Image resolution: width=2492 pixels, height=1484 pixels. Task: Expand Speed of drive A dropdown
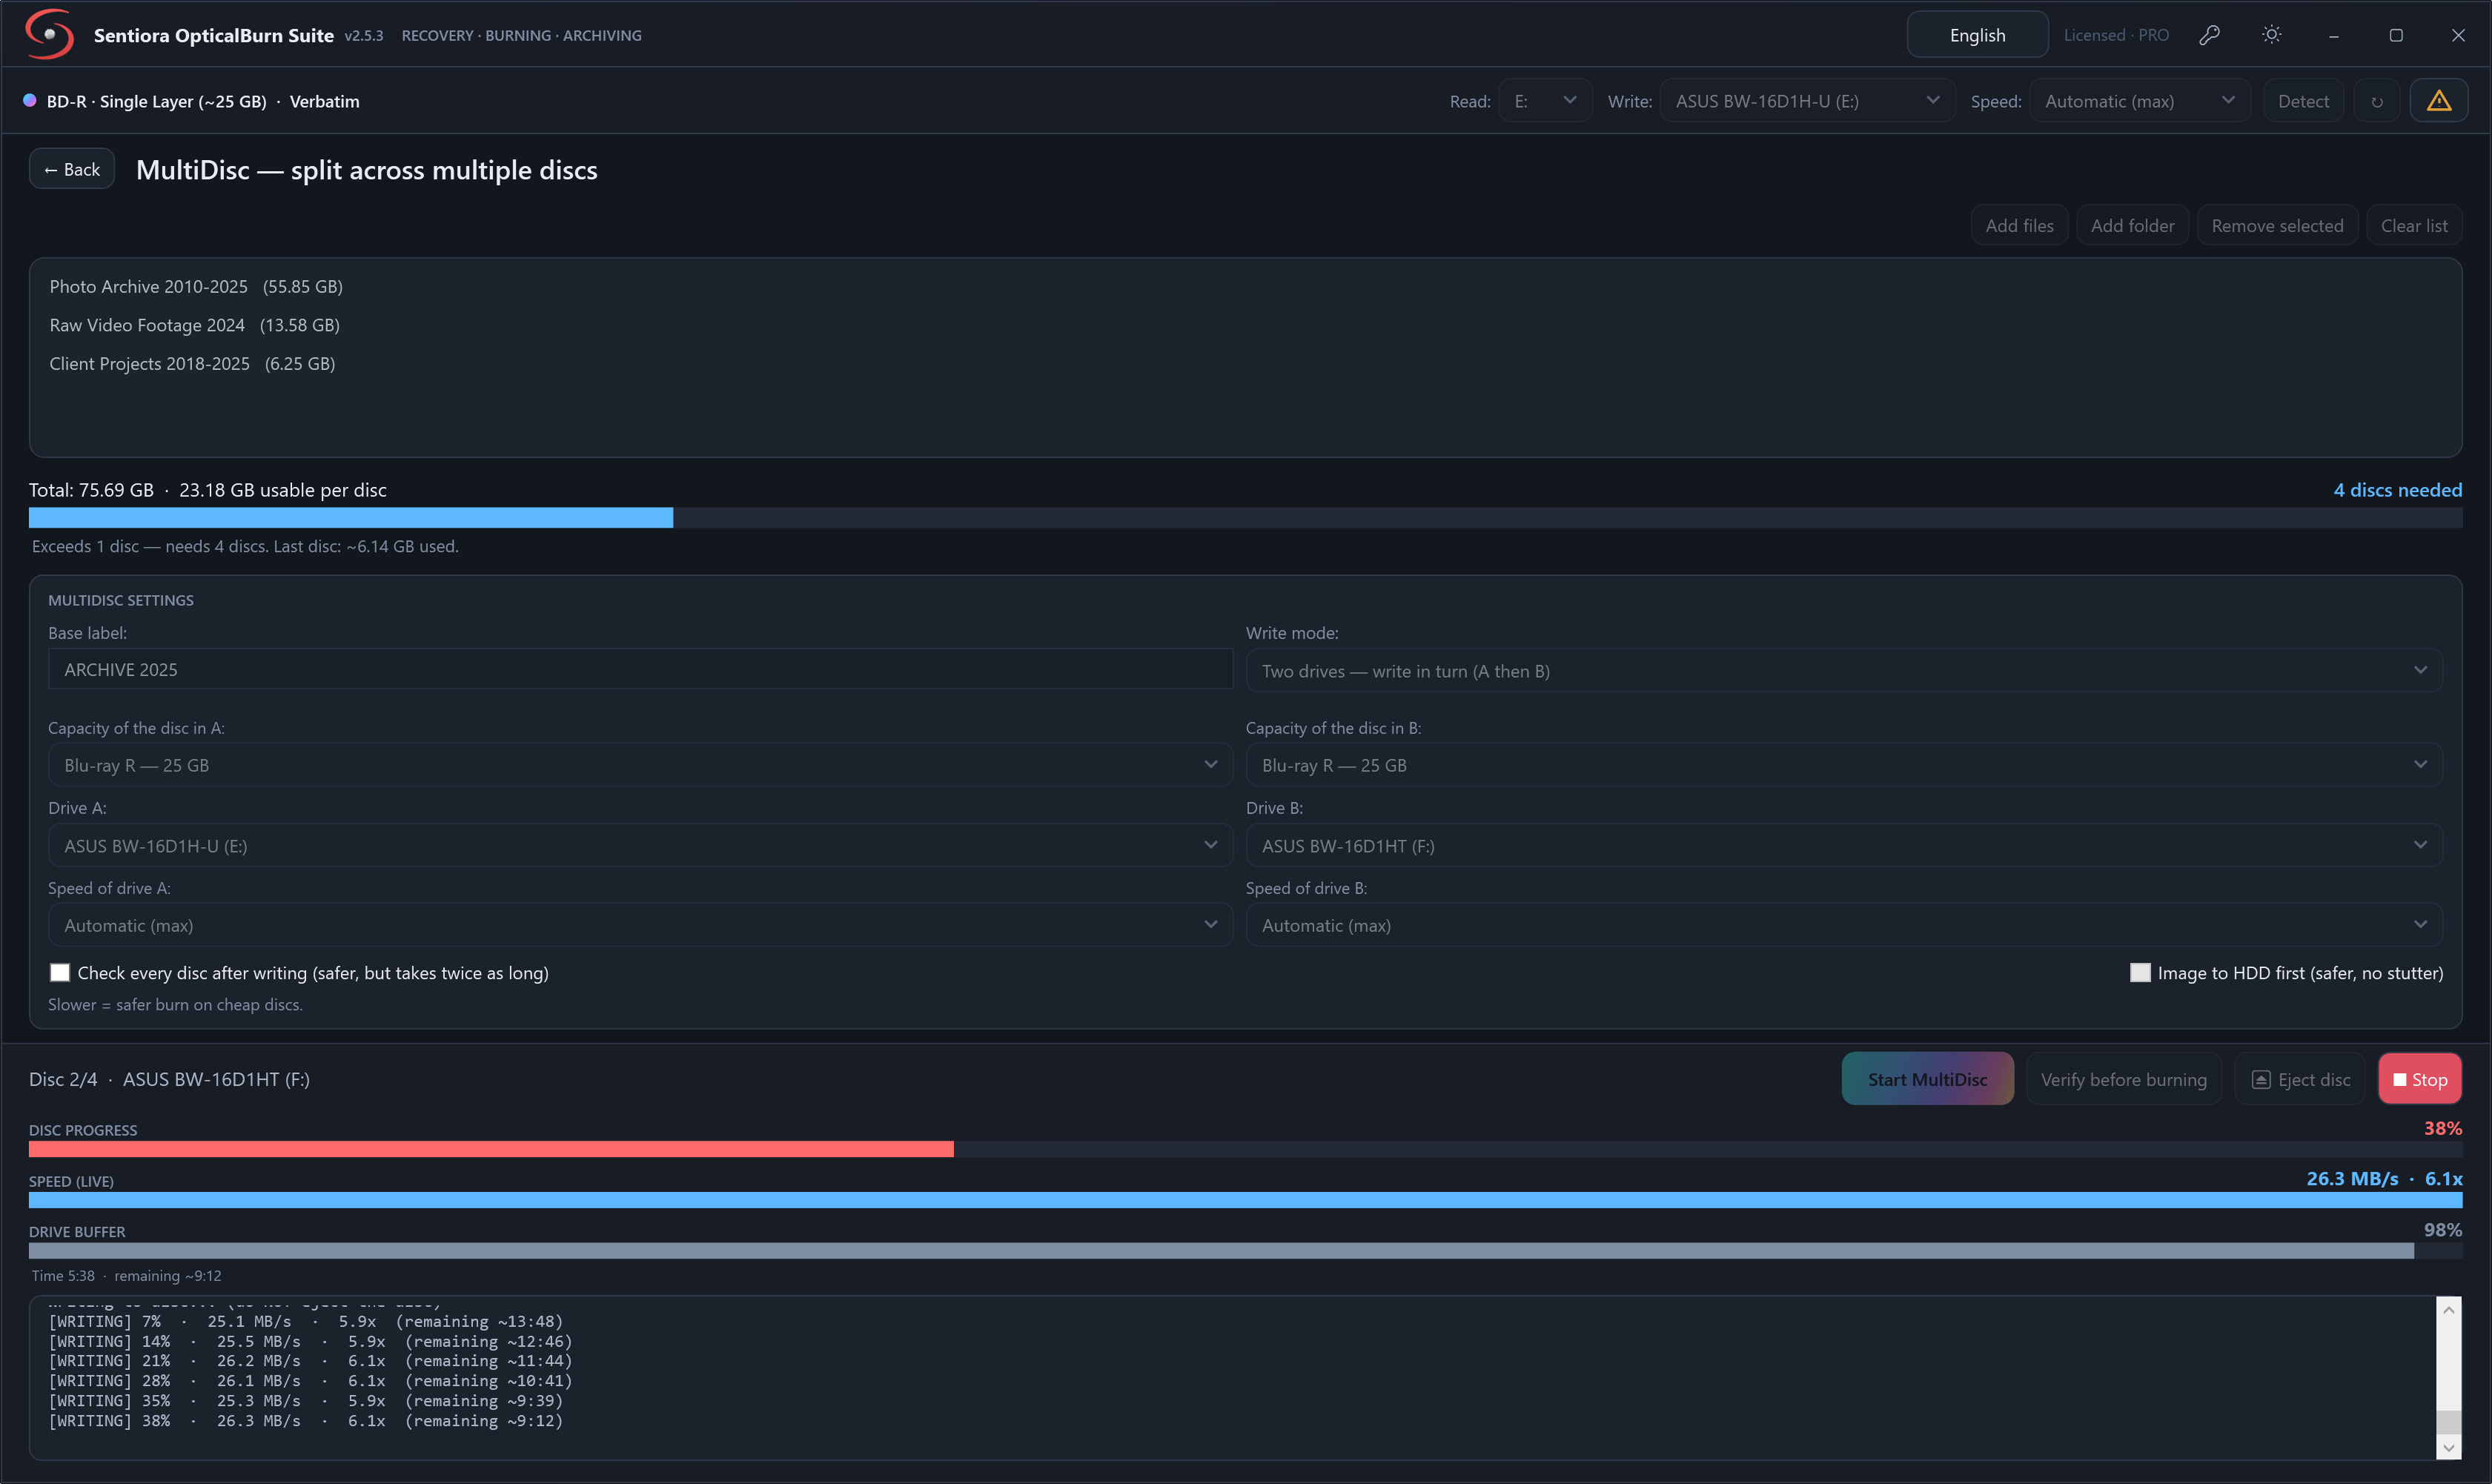[640, 926]
